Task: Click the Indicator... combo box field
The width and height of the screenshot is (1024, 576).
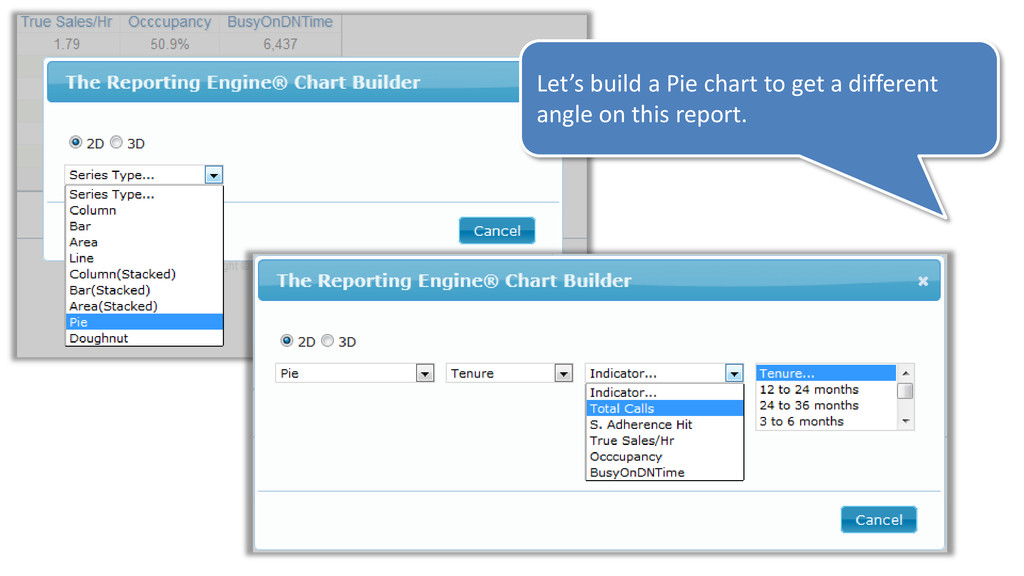Action: (664, 374)
